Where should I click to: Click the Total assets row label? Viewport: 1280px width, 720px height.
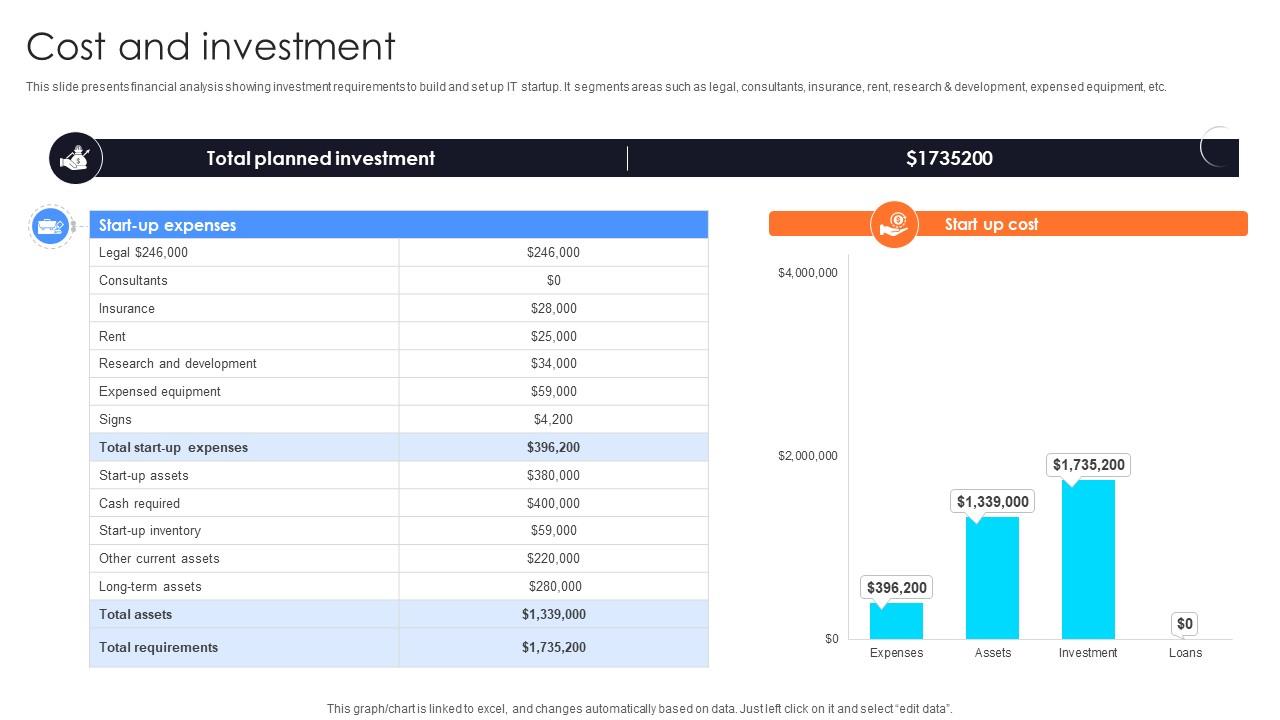click(135, 615)
